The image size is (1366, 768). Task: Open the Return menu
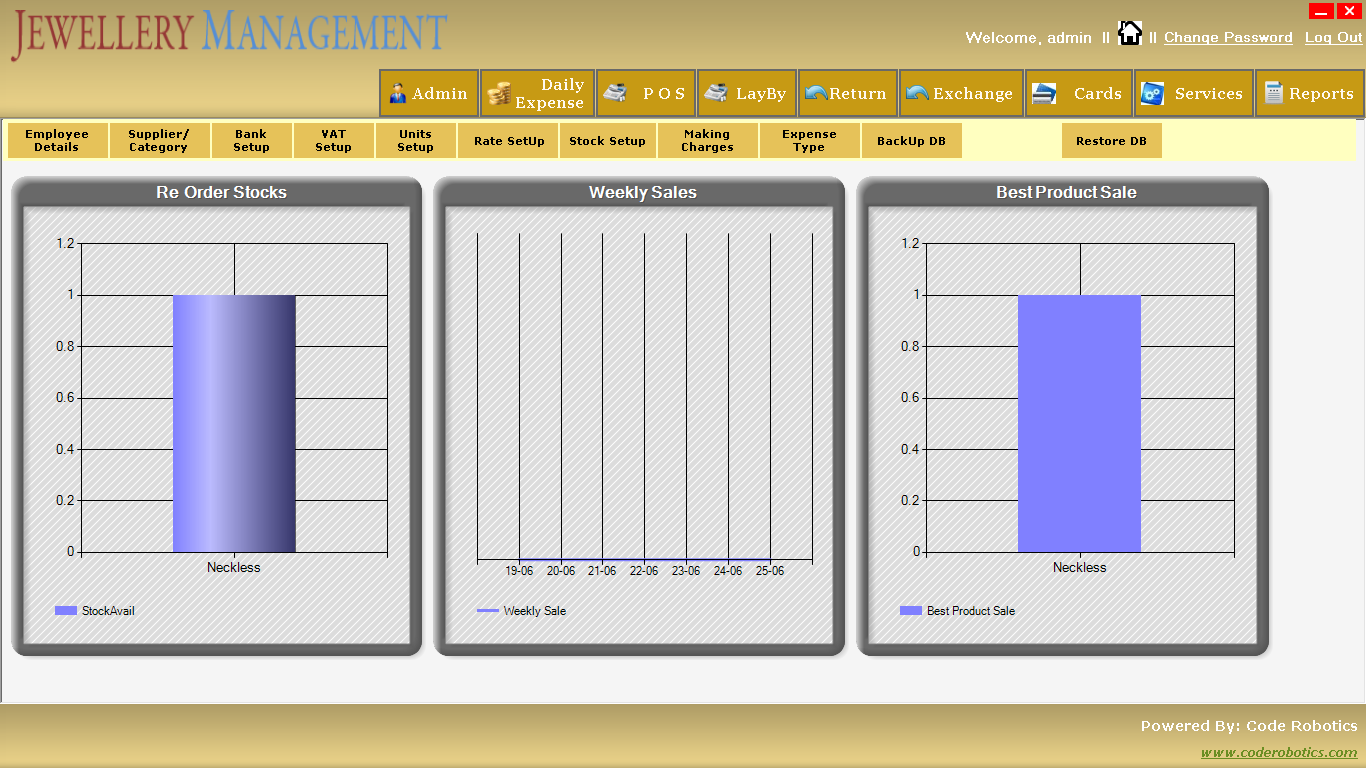(848, 93)
